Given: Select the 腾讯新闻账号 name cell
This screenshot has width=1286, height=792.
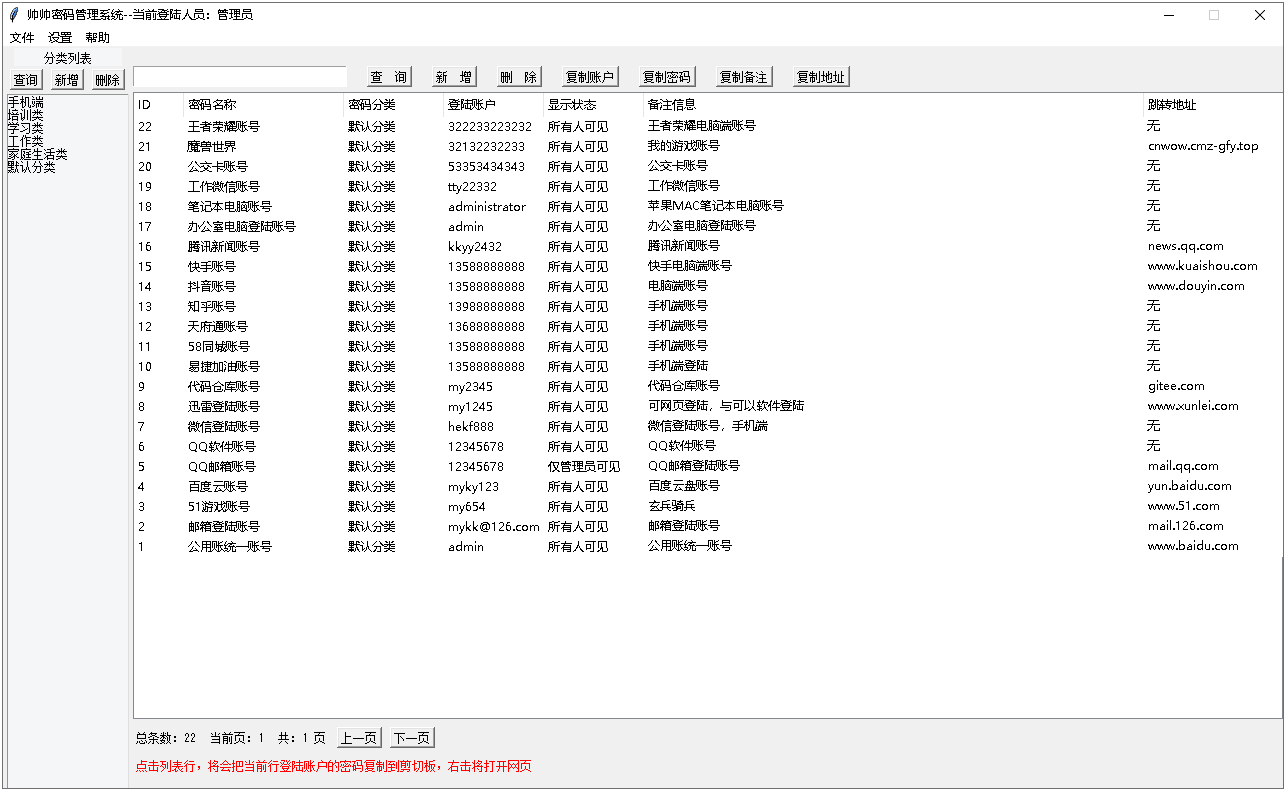Looking at the screenshot, I should coord(224,246).
